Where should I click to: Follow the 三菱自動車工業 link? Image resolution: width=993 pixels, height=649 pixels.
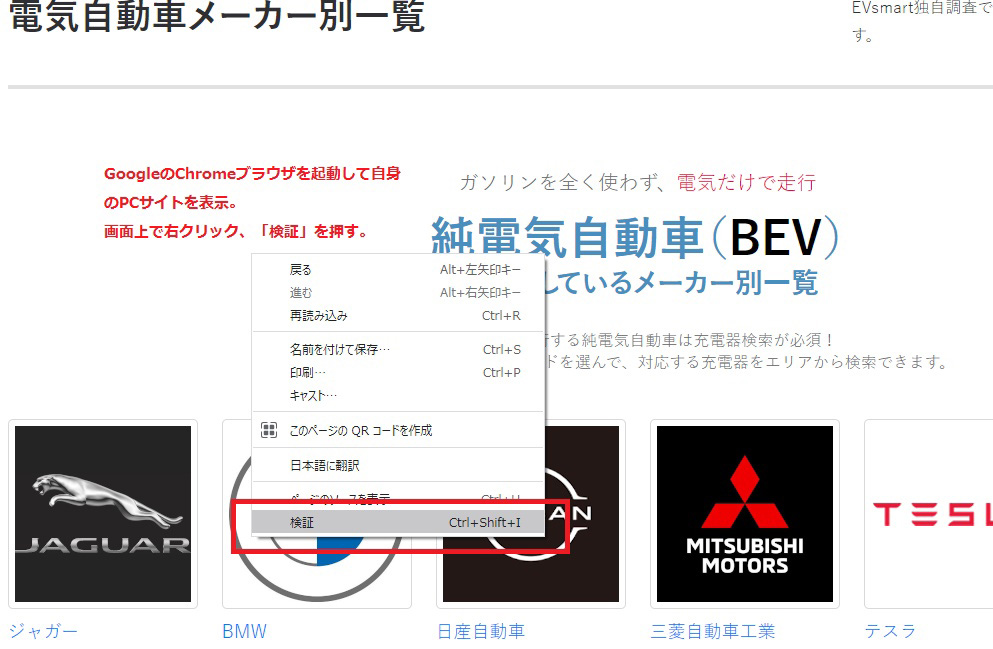point(713,631)
